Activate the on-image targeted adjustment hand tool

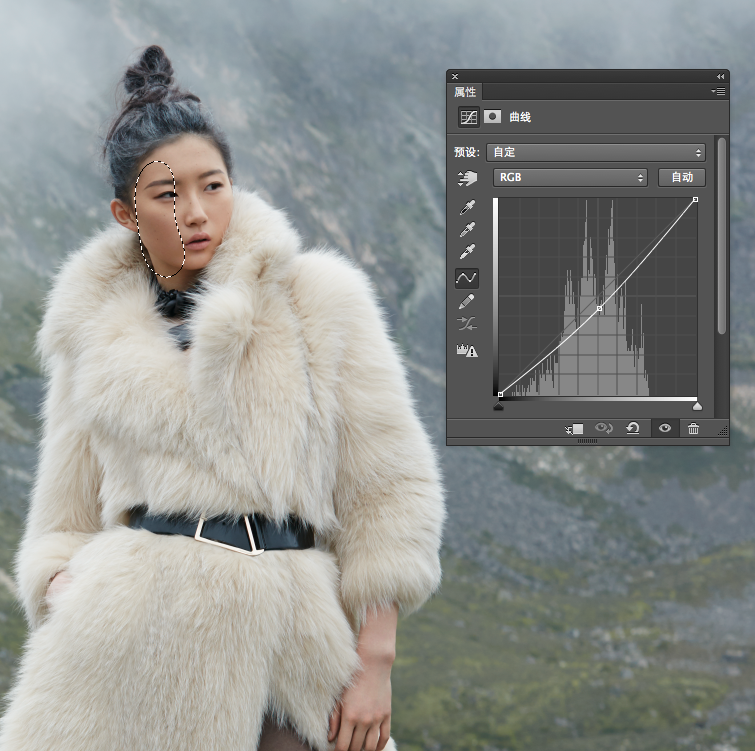click(x=467, y=178)
